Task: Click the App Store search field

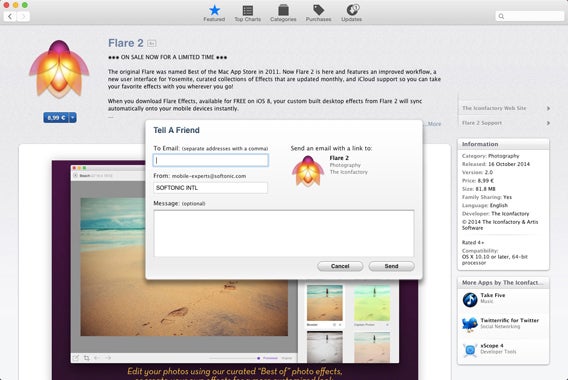Action: (530, 16)
